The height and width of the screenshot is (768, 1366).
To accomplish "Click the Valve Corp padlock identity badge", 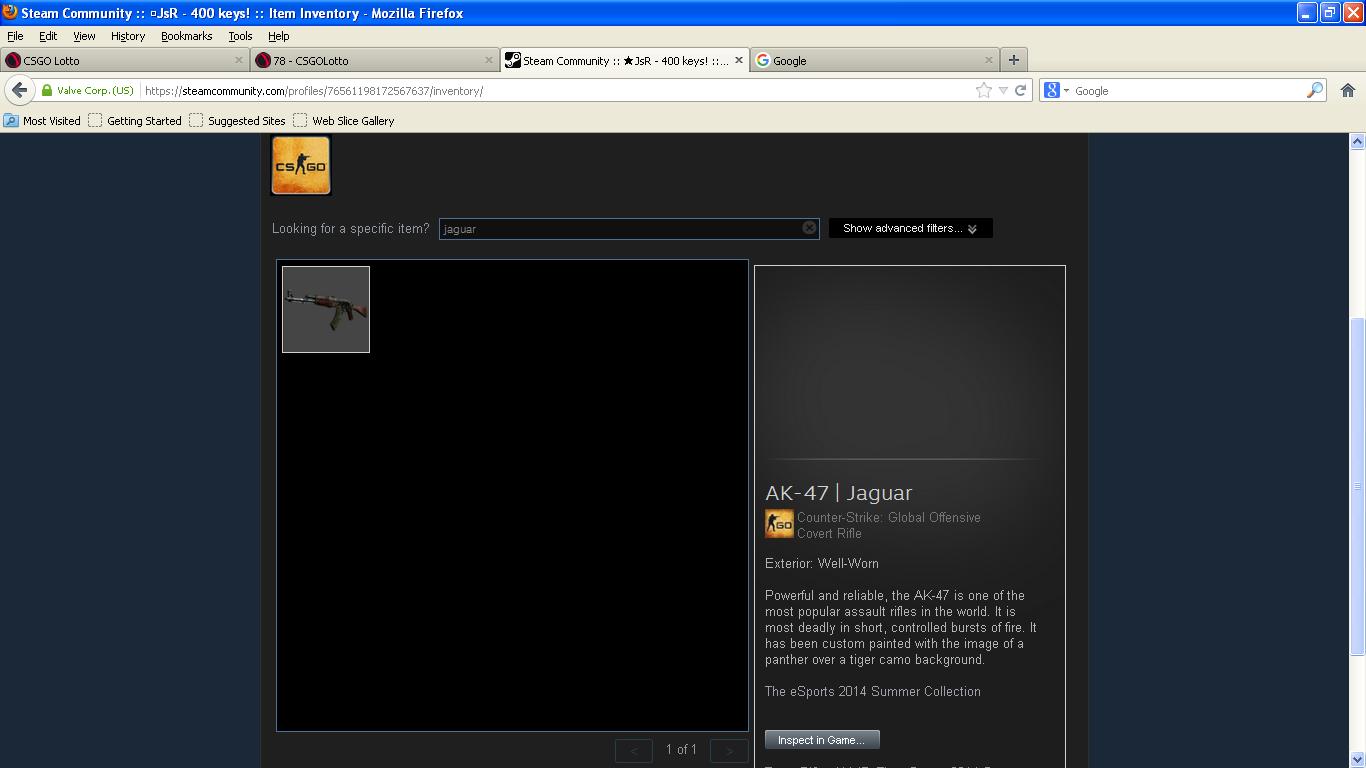I will coord(87,90).
